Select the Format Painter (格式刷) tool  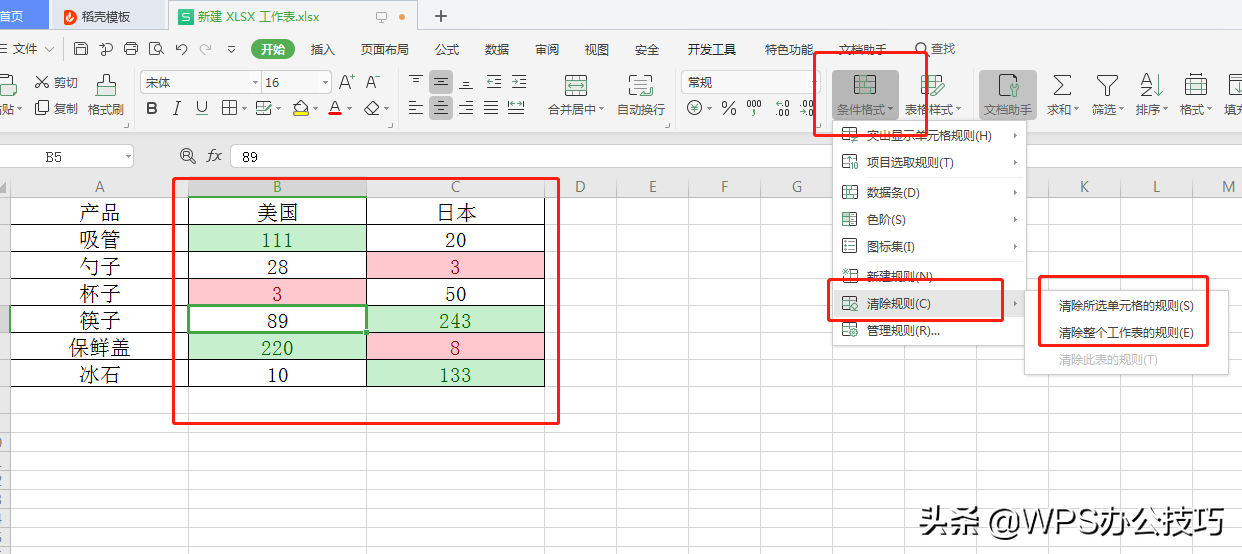coord(105,96)
